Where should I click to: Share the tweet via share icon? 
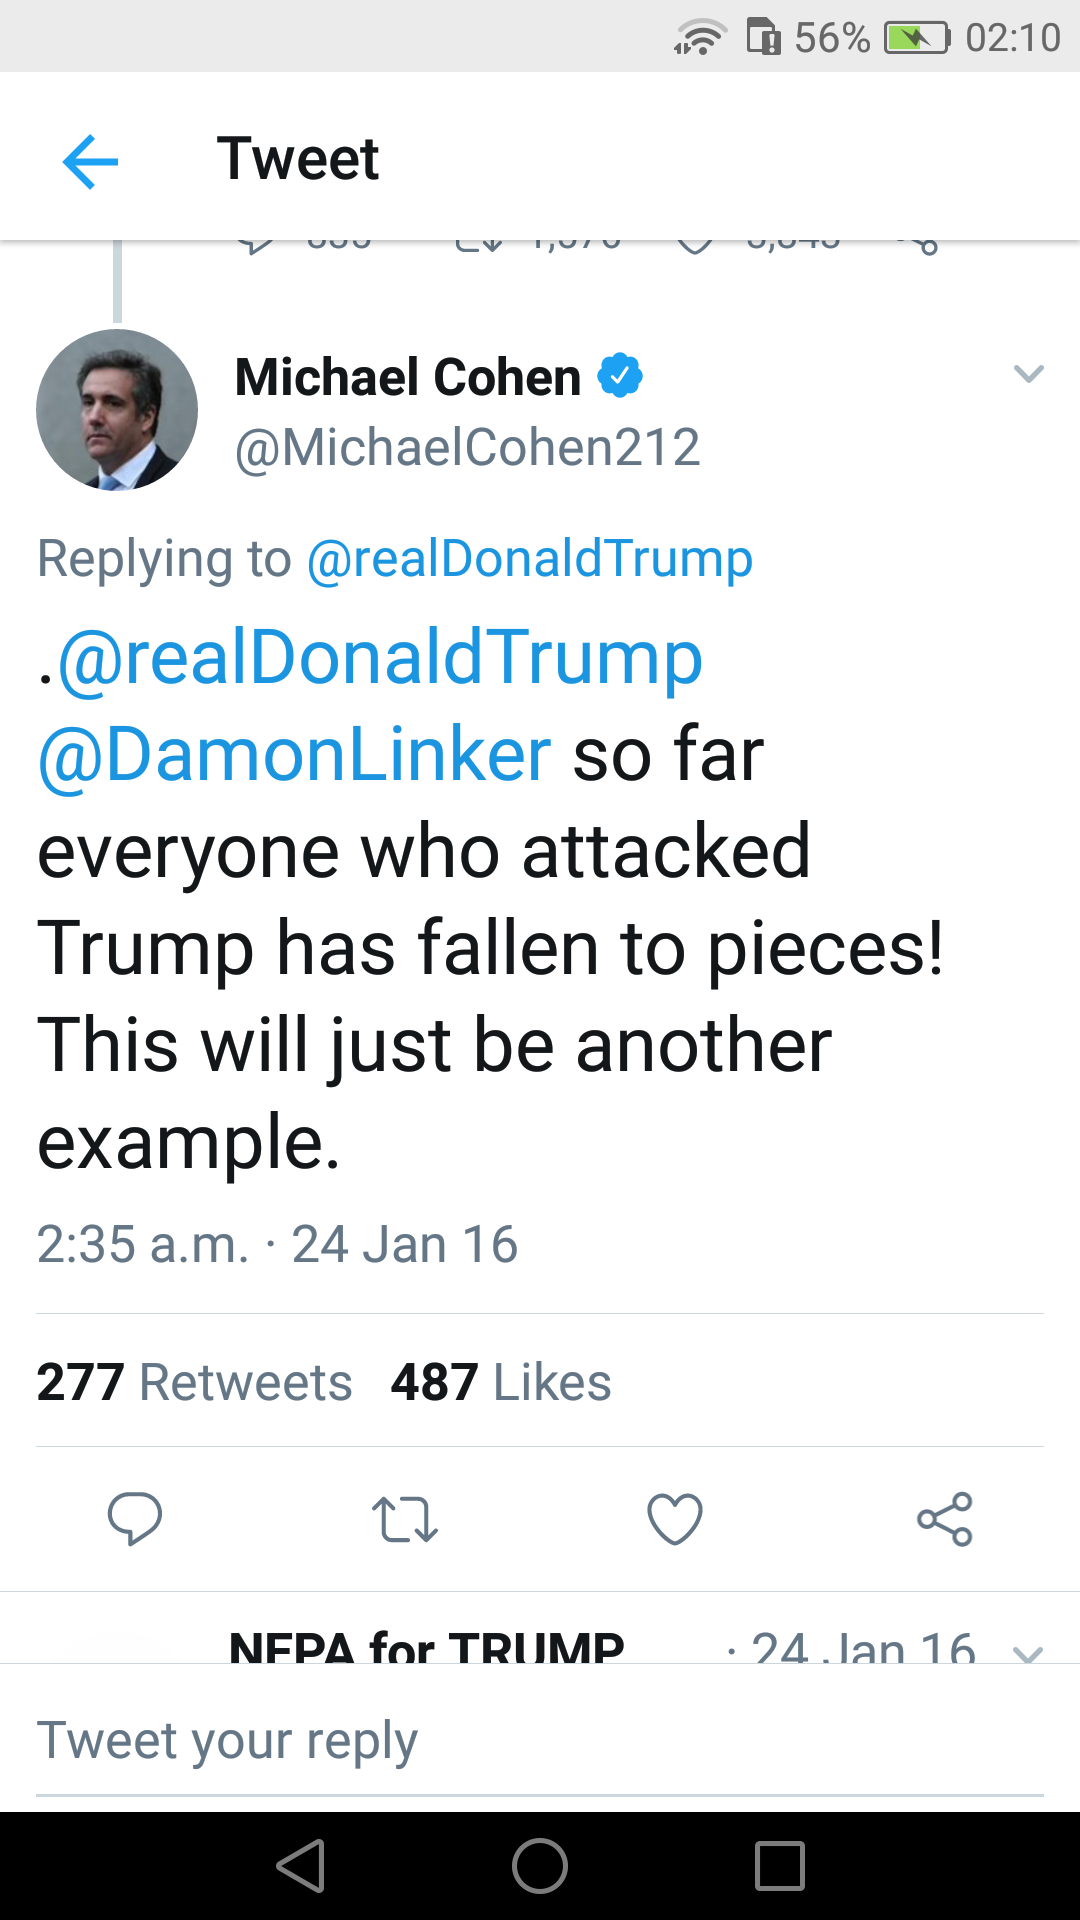945,1519
